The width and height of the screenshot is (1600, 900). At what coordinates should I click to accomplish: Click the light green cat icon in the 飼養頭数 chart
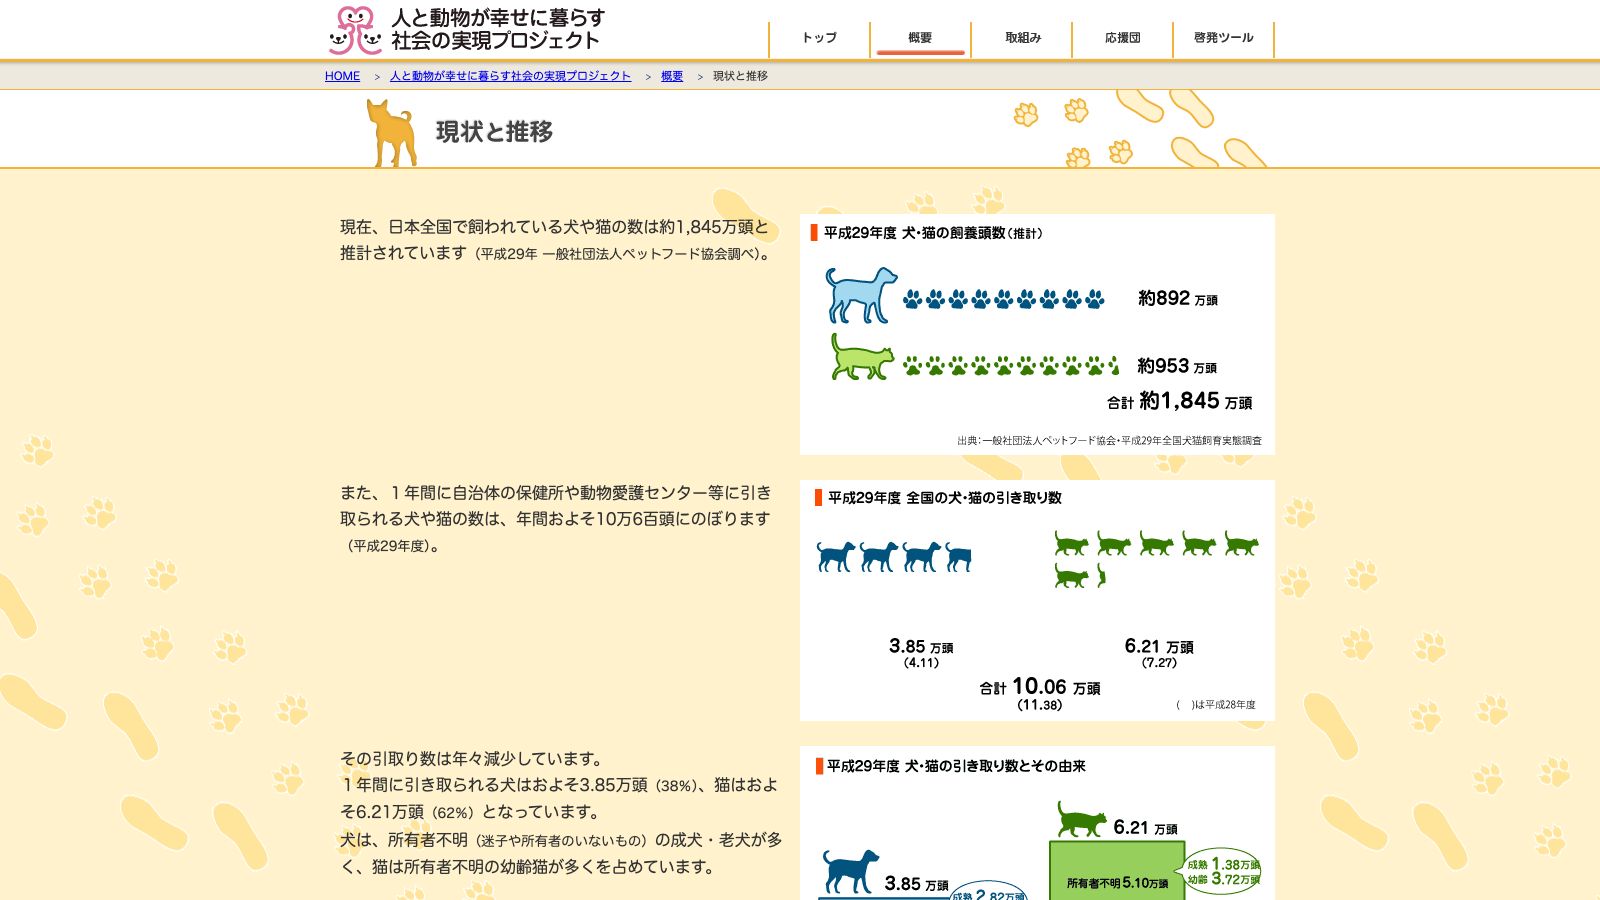tap(861, 357)
